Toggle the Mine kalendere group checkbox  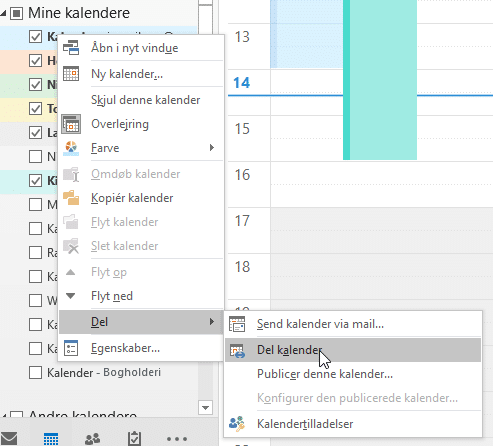[x=16, y=13]
